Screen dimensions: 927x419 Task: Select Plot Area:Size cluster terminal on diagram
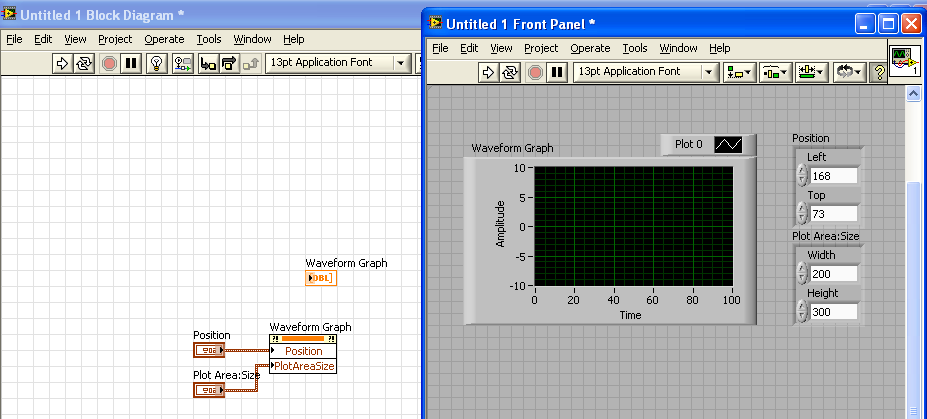[x=209, y=390]
